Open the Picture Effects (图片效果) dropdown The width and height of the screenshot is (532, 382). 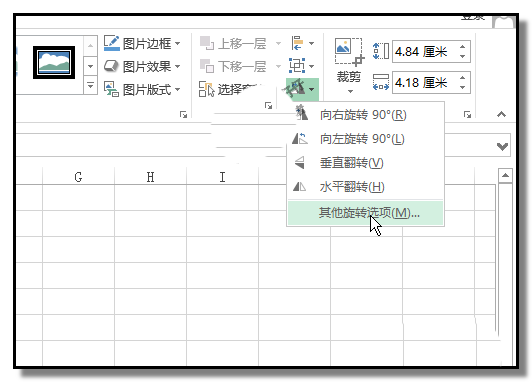click(142, 66)
